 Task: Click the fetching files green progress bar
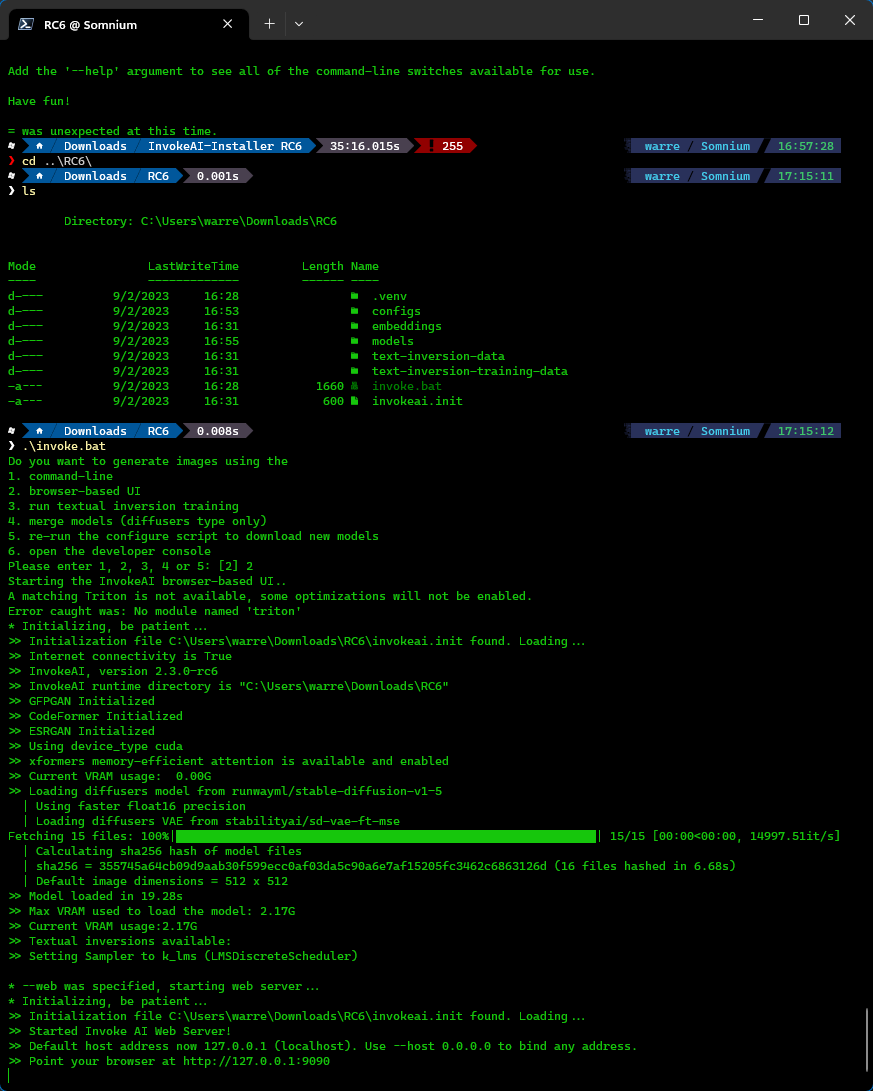(387, 836)
